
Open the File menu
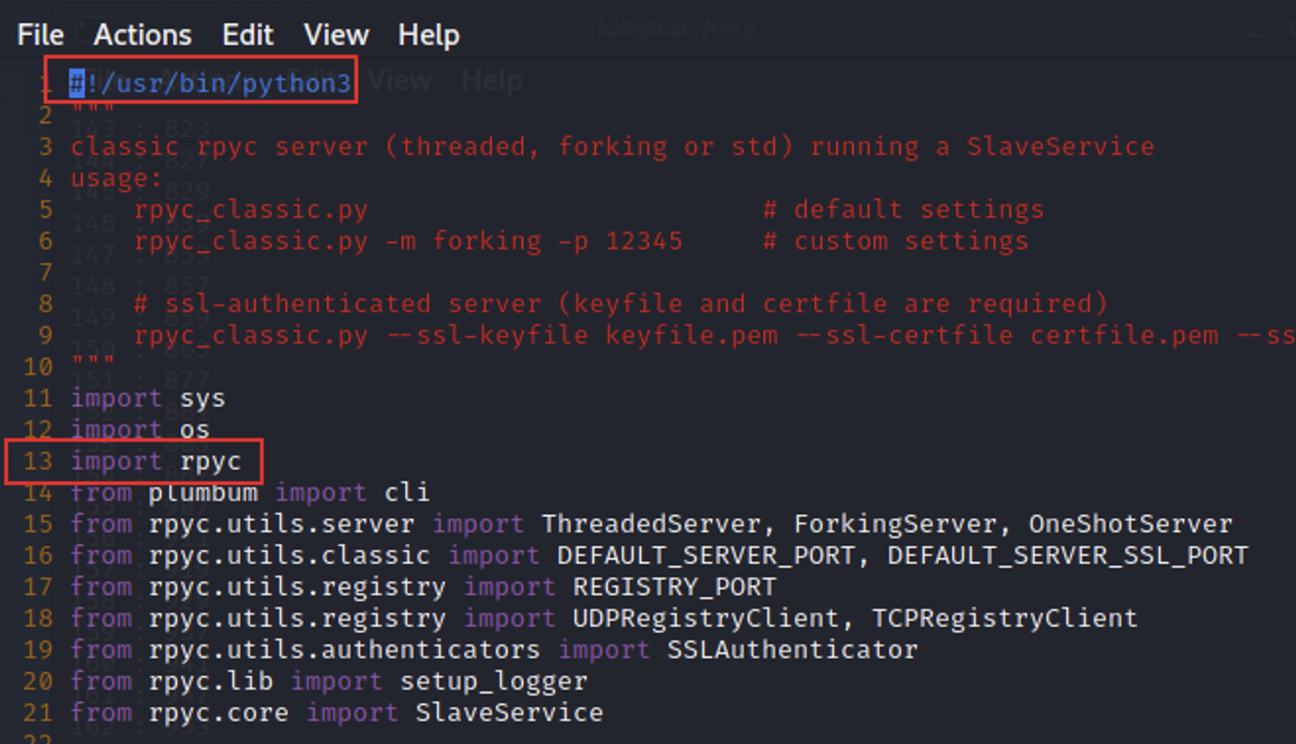pyautogui.click(x=40, y=35)
